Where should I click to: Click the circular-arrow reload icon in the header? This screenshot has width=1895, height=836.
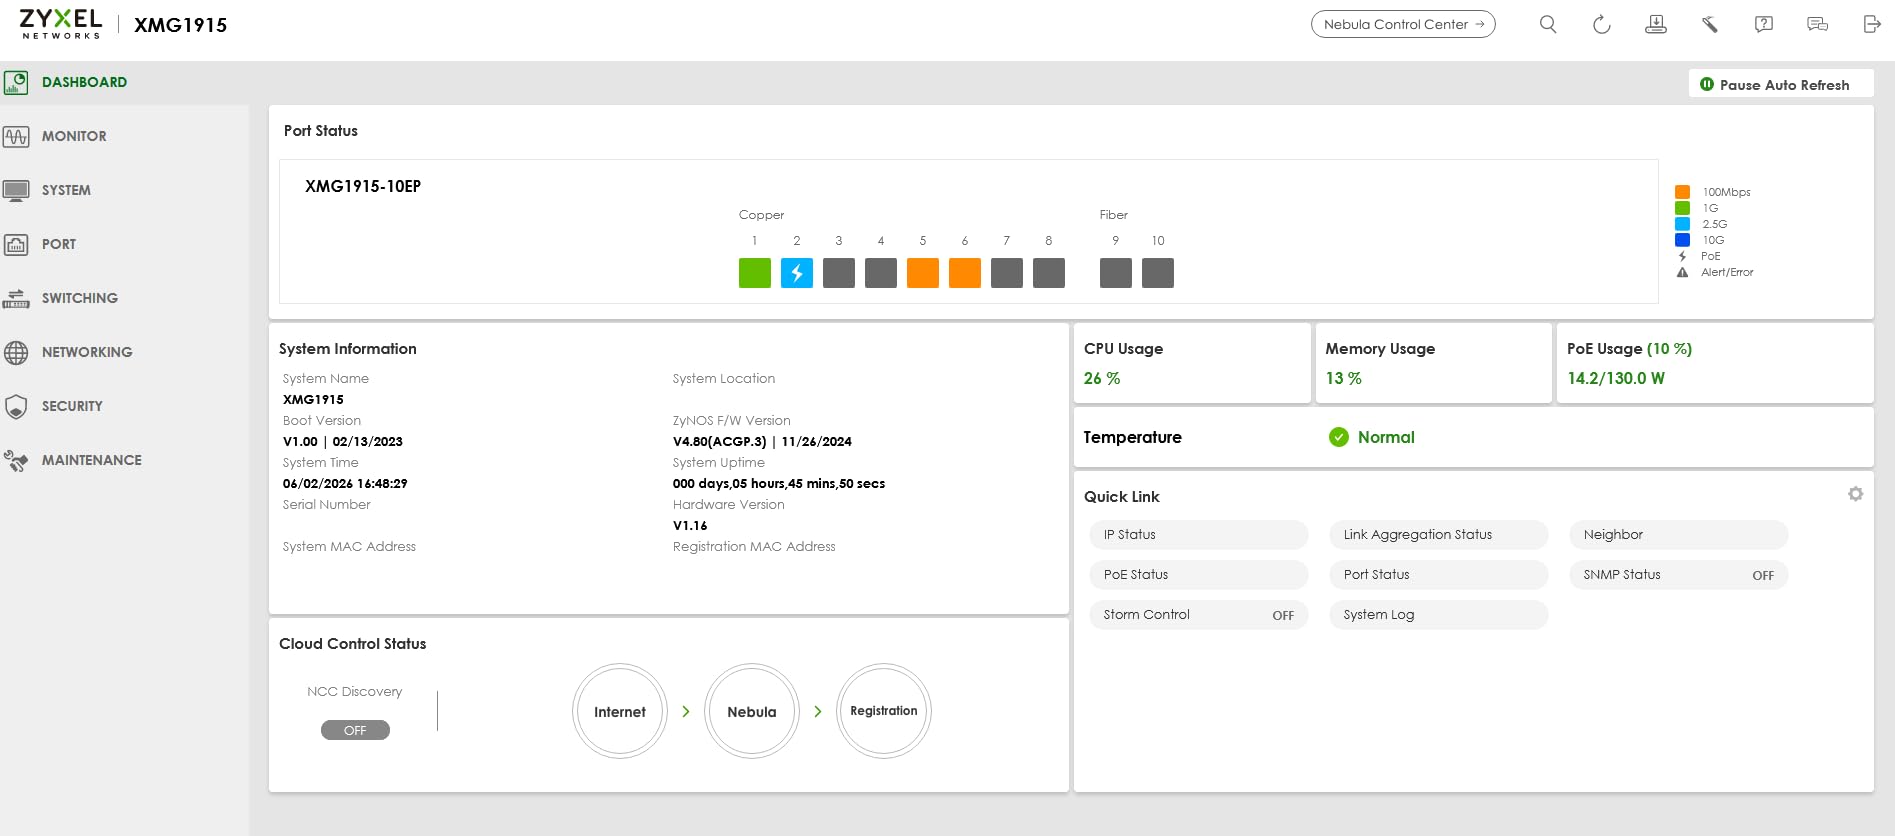pyautogui.click(x=1602, y=24)
